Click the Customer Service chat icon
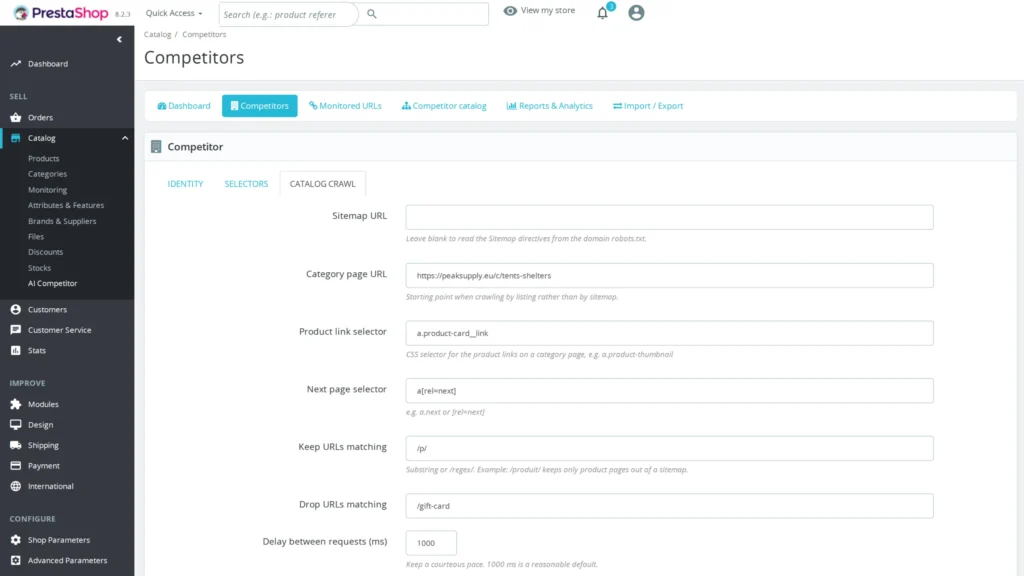 [16, 330]
